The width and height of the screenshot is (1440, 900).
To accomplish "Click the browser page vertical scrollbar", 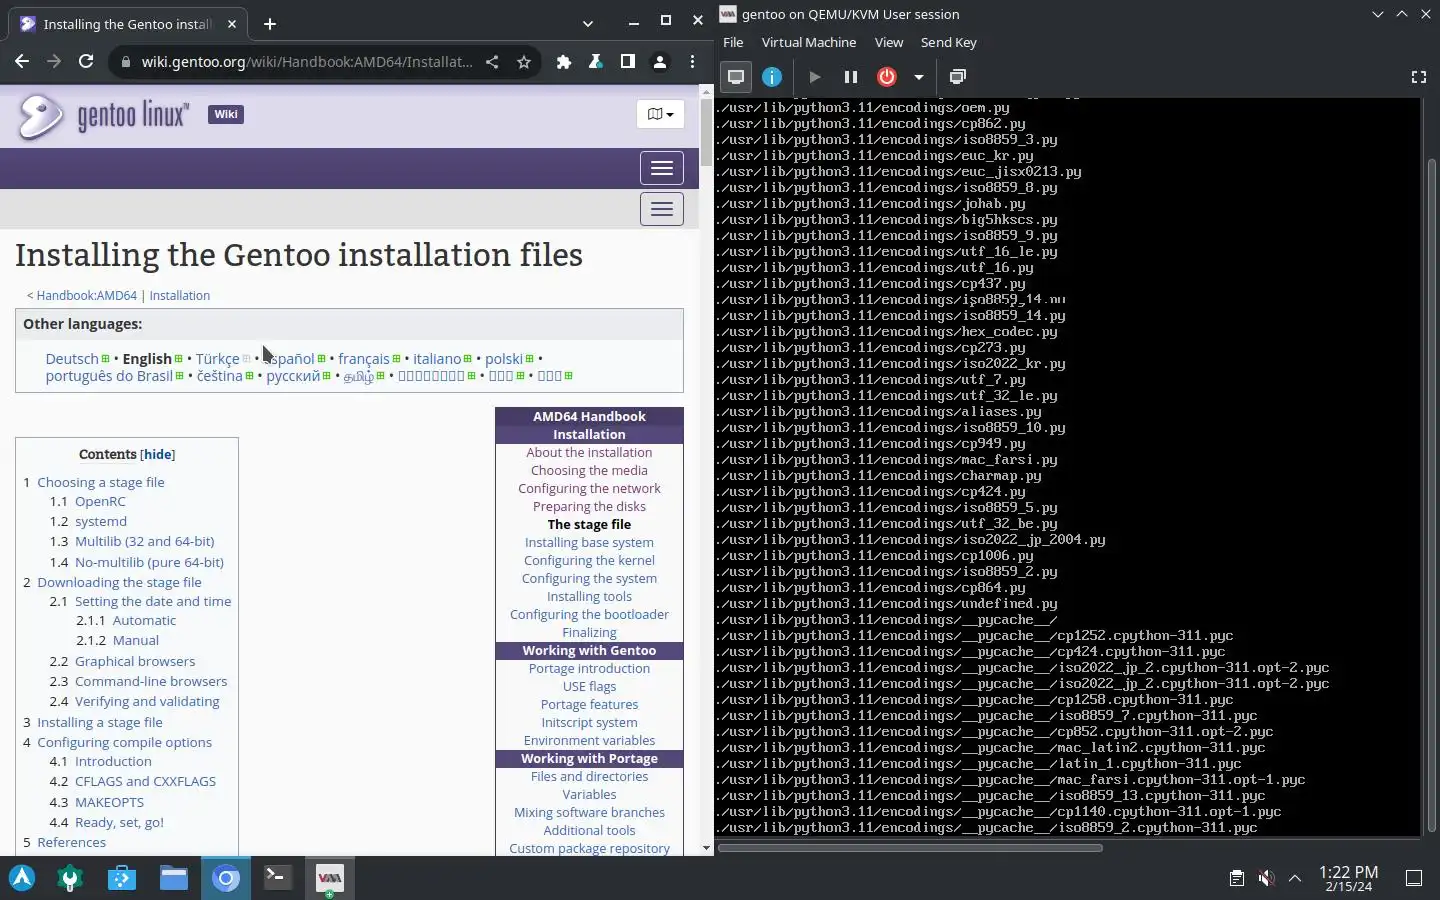I will [x=707, y=132].
